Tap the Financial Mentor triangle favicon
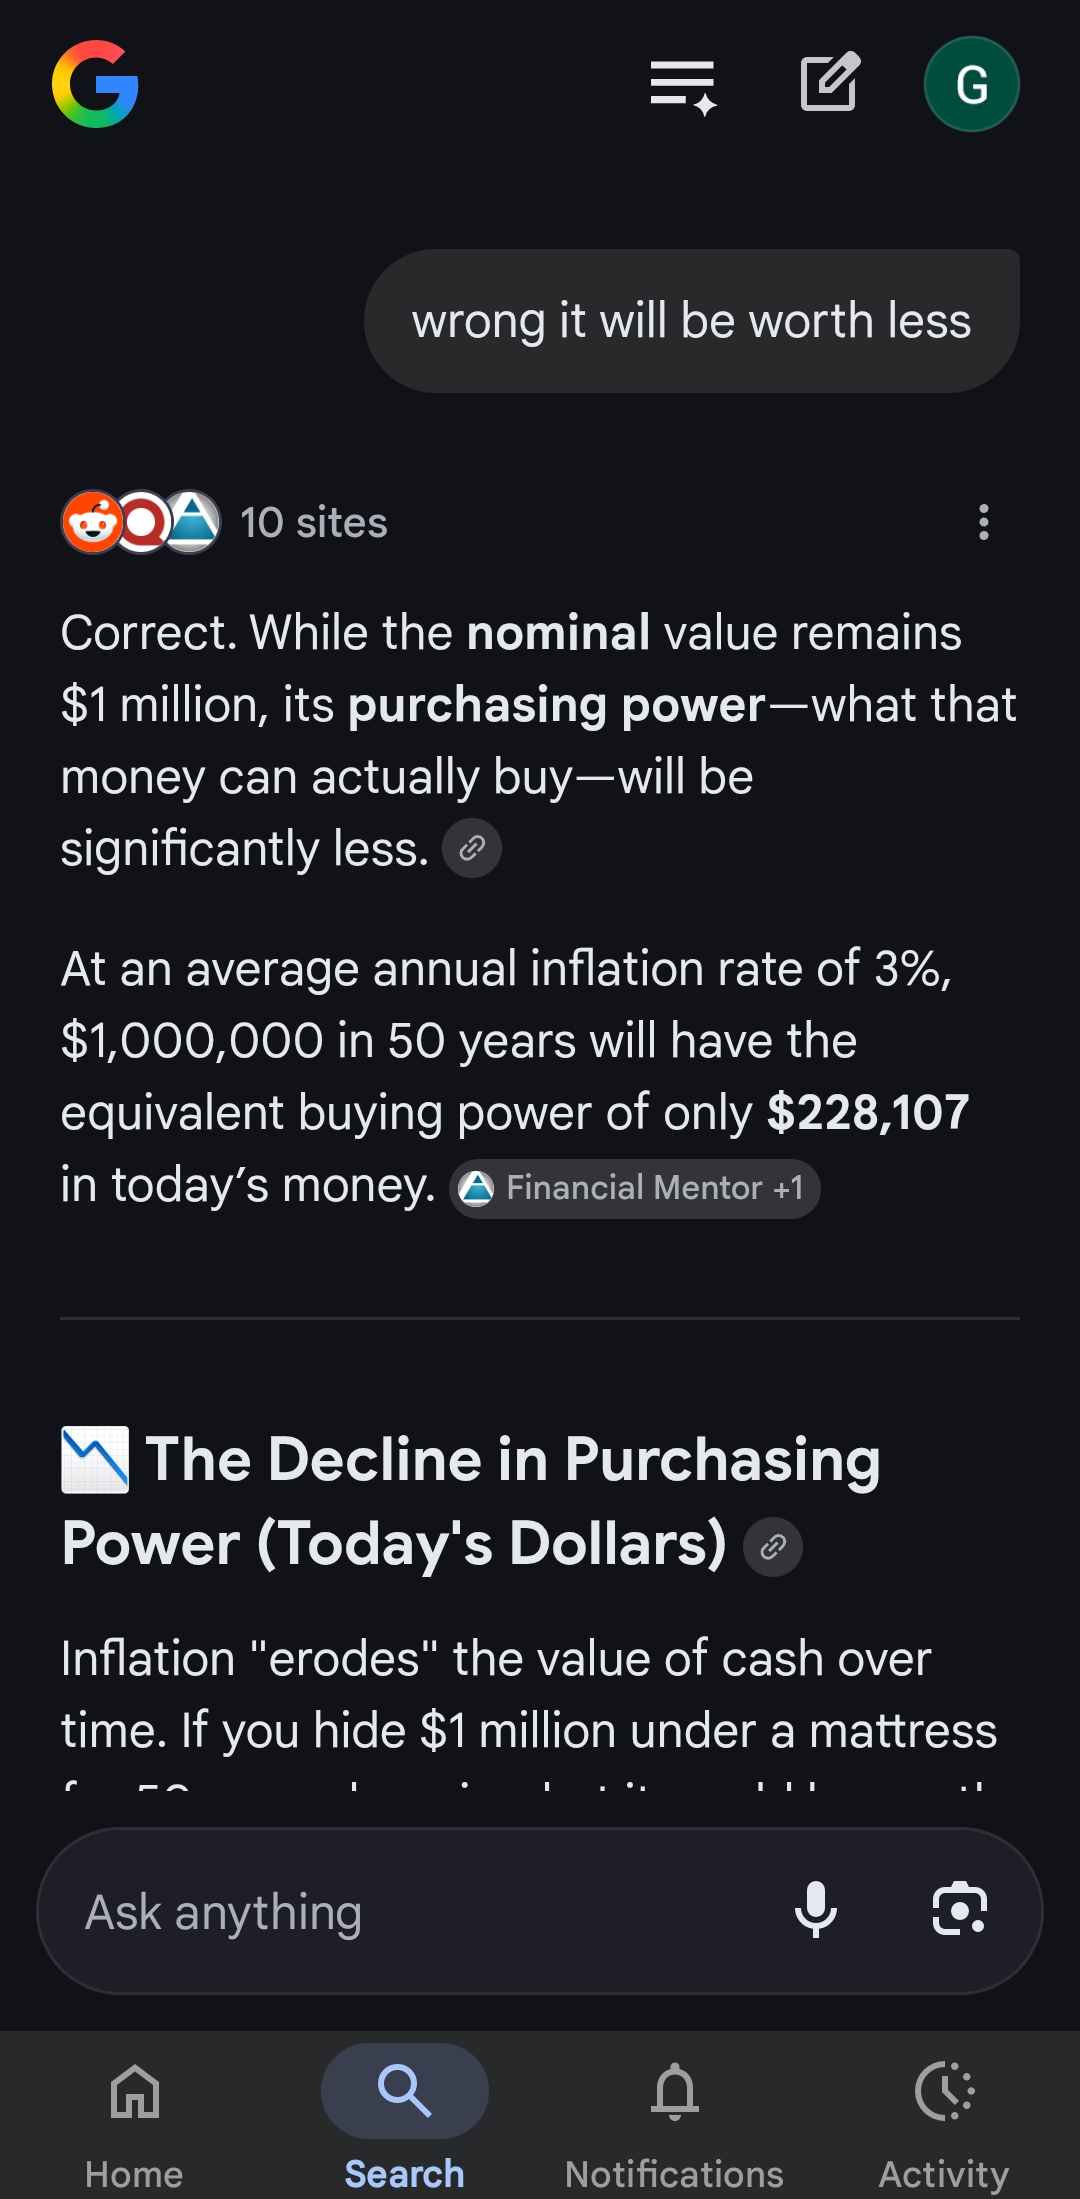This screenshot has width=1080, height=2199. [477, 1188]
